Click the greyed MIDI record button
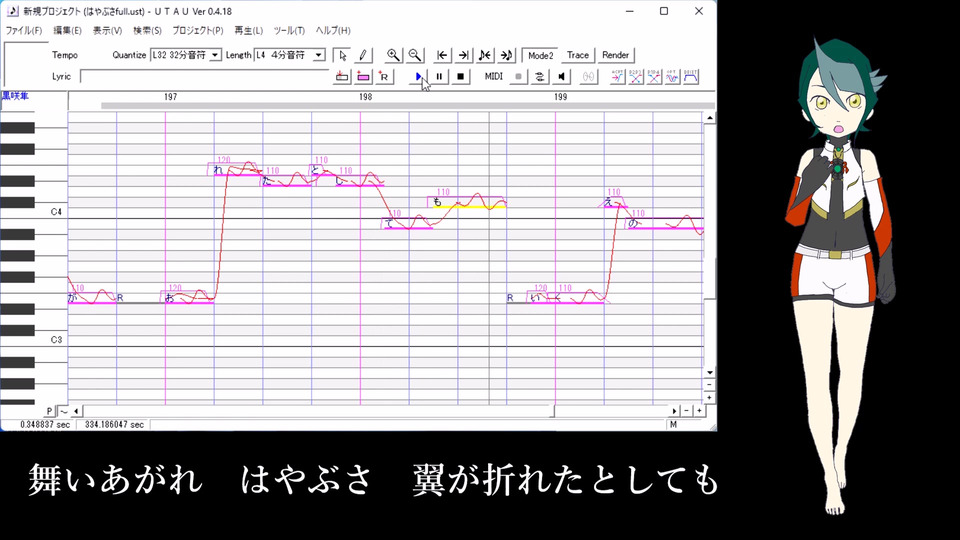Viewport: 960px width, 540px height. pos(519,77)
